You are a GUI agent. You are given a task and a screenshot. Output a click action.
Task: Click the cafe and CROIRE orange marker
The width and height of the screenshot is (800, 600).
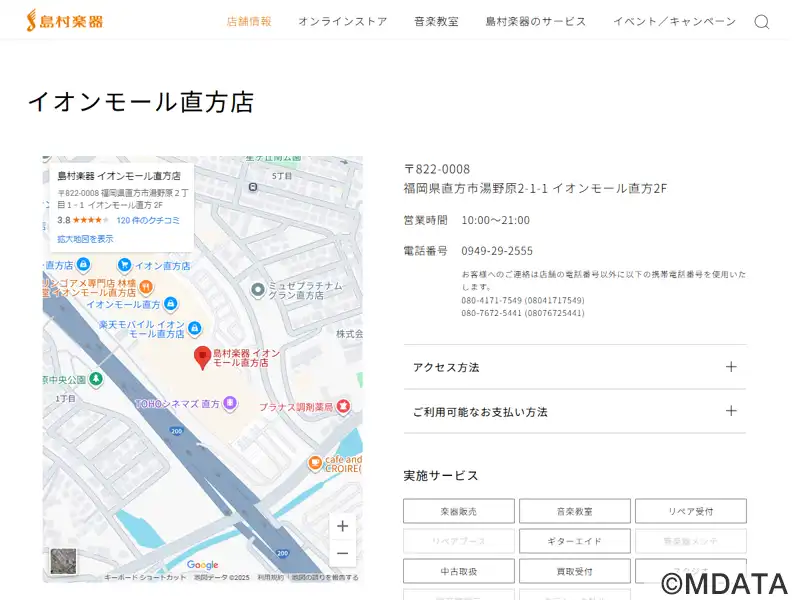click(315, 463)
